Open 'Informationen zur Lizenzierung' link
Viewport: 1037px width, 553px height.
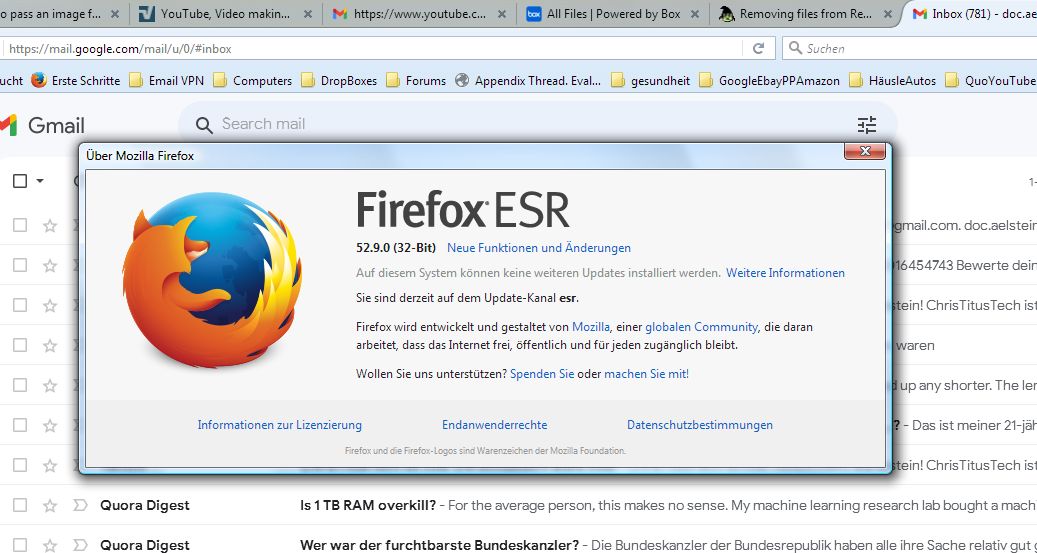click(280, 425)
